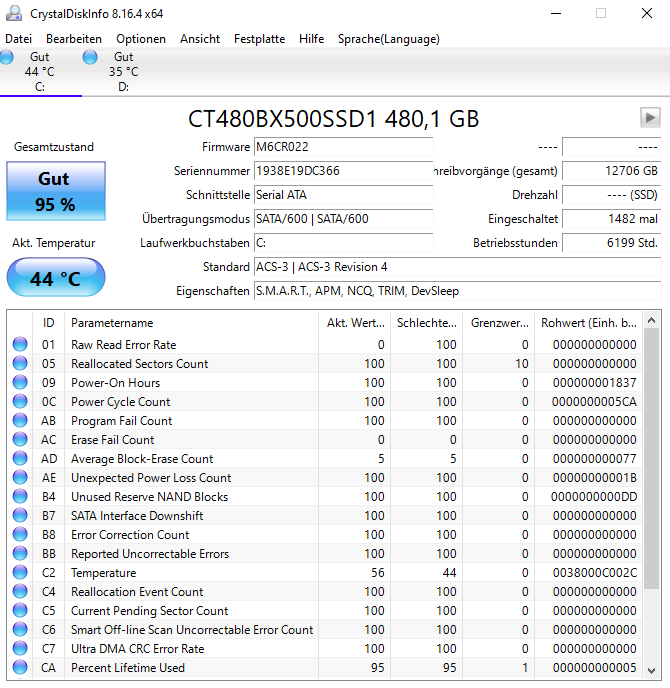This screenshot has height=688, width=670.
Task: Open the Festplatte menu
Action: (x=259, y=39)
